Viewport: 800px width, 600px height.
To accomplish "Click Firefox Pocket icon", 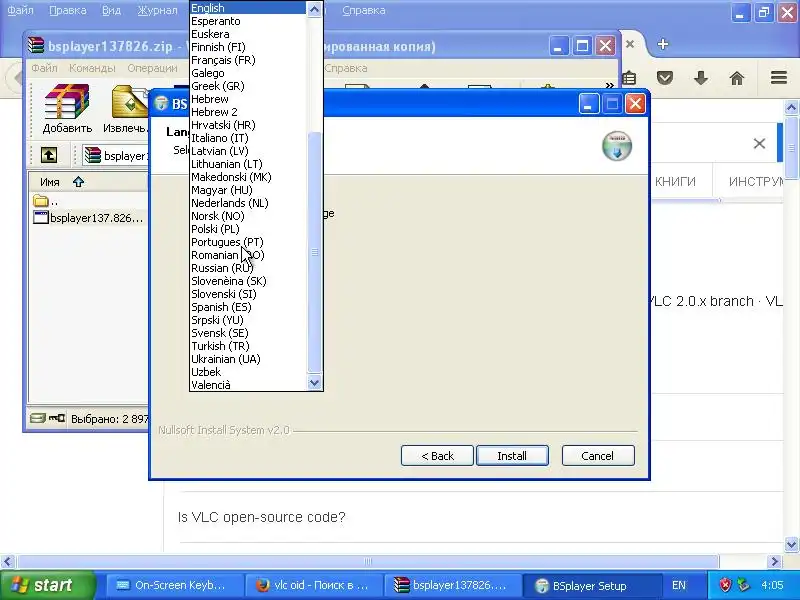I will point(665,78).
